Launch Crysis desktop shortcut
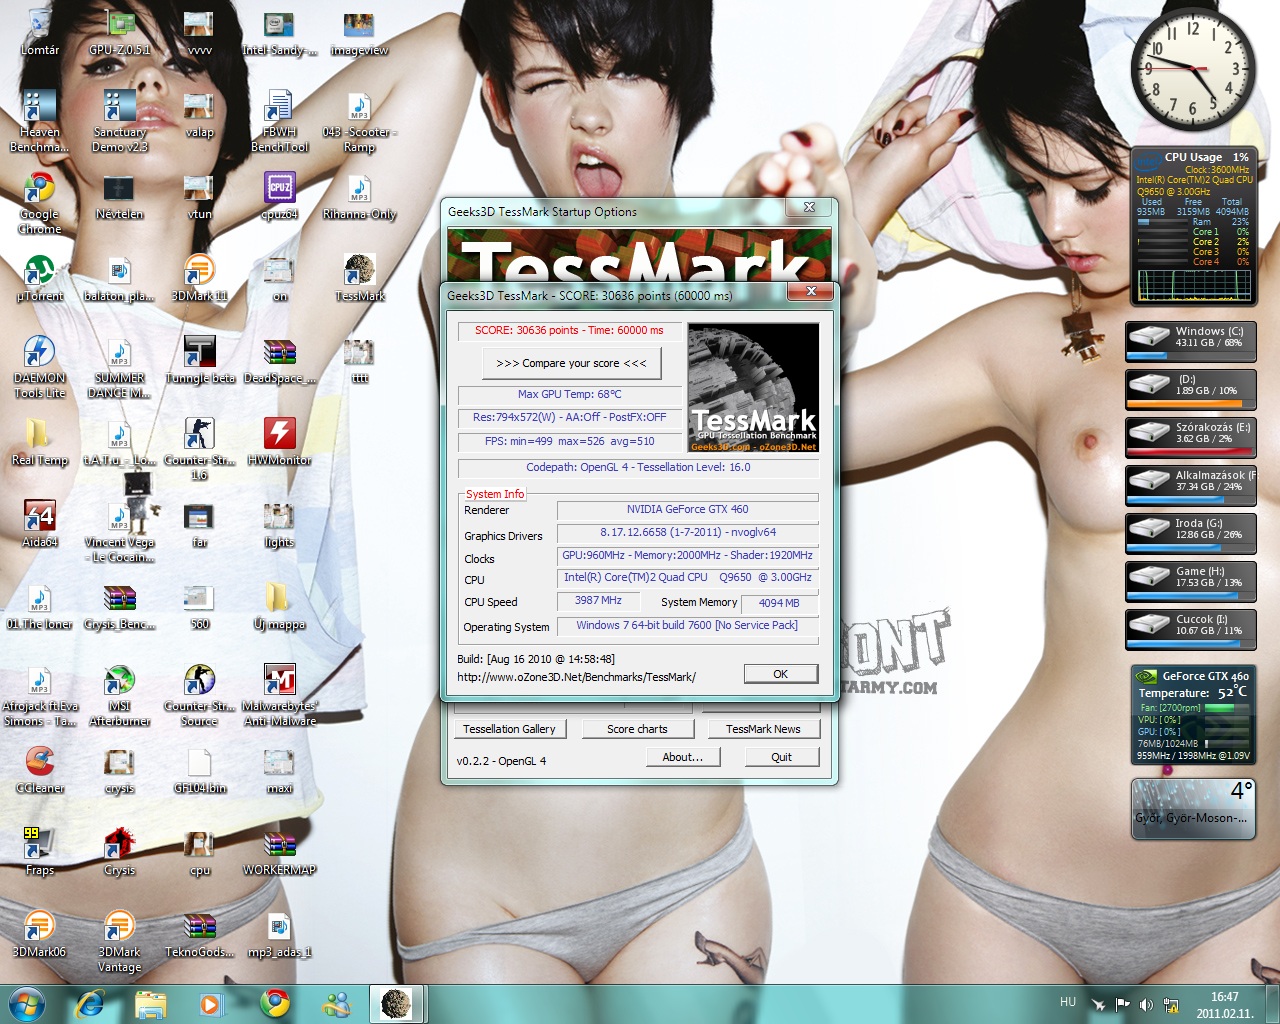The width and height of the screenshot is (1280, 1024). (119, 853)
